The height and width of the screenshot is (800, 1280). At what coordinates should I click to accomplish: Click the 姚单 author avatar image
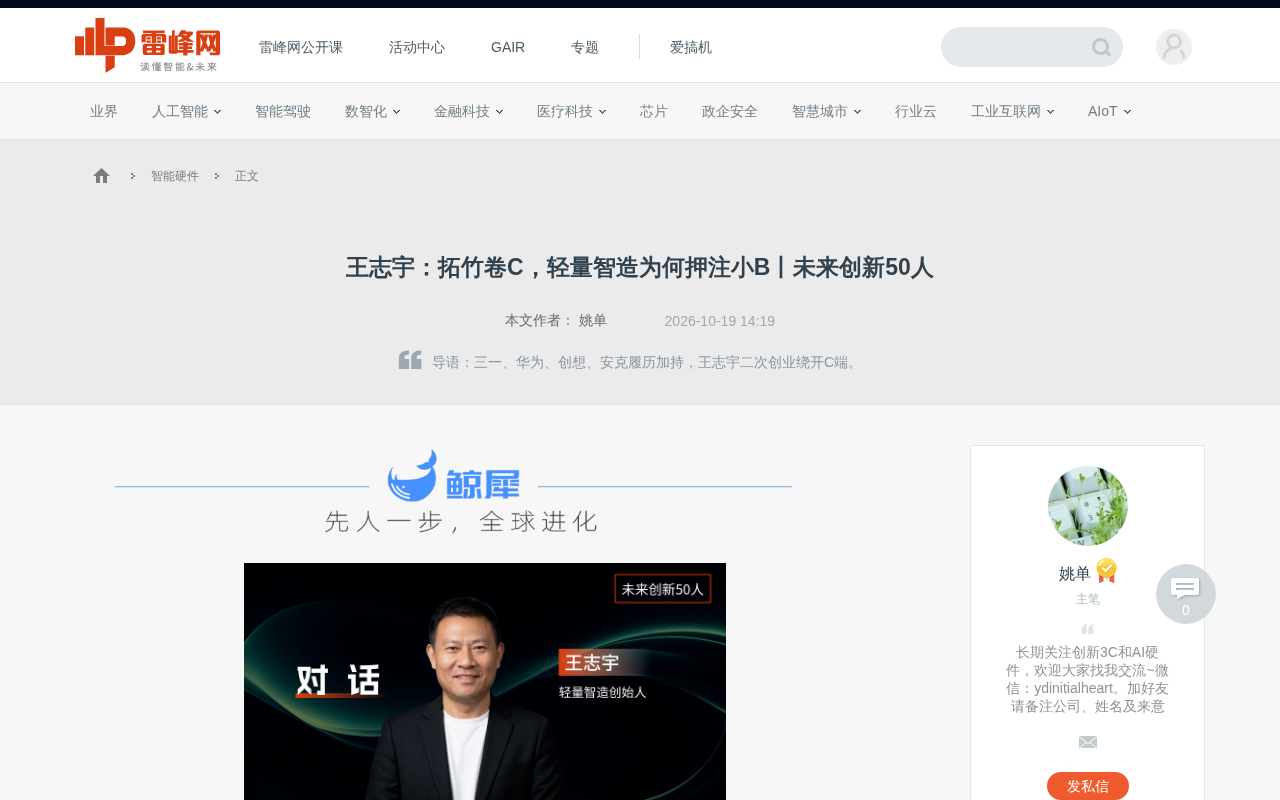click(x=1088, y=506)
